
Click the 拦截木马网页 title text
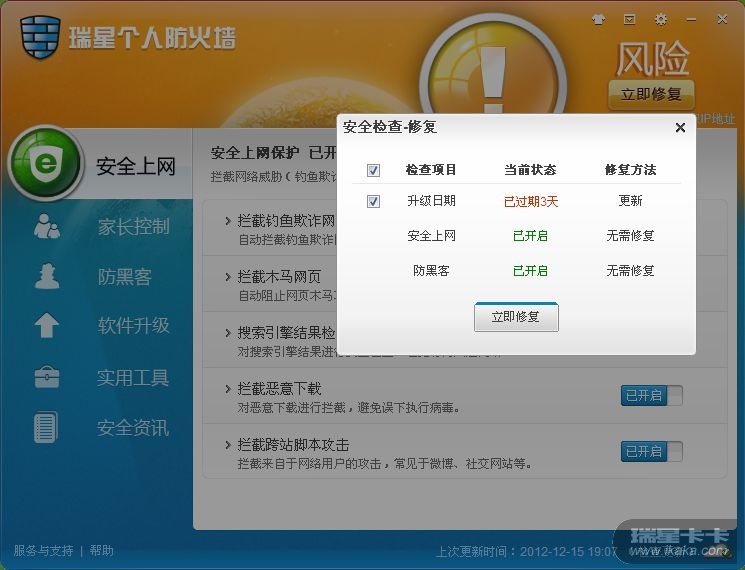pos(279,276)
